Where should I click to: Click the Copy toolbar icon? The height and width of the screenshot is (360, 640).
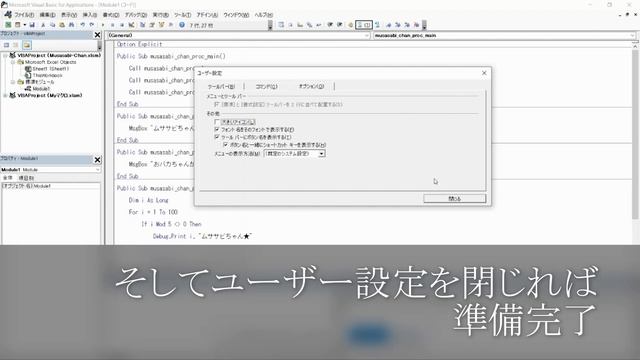tap(52, 25)
